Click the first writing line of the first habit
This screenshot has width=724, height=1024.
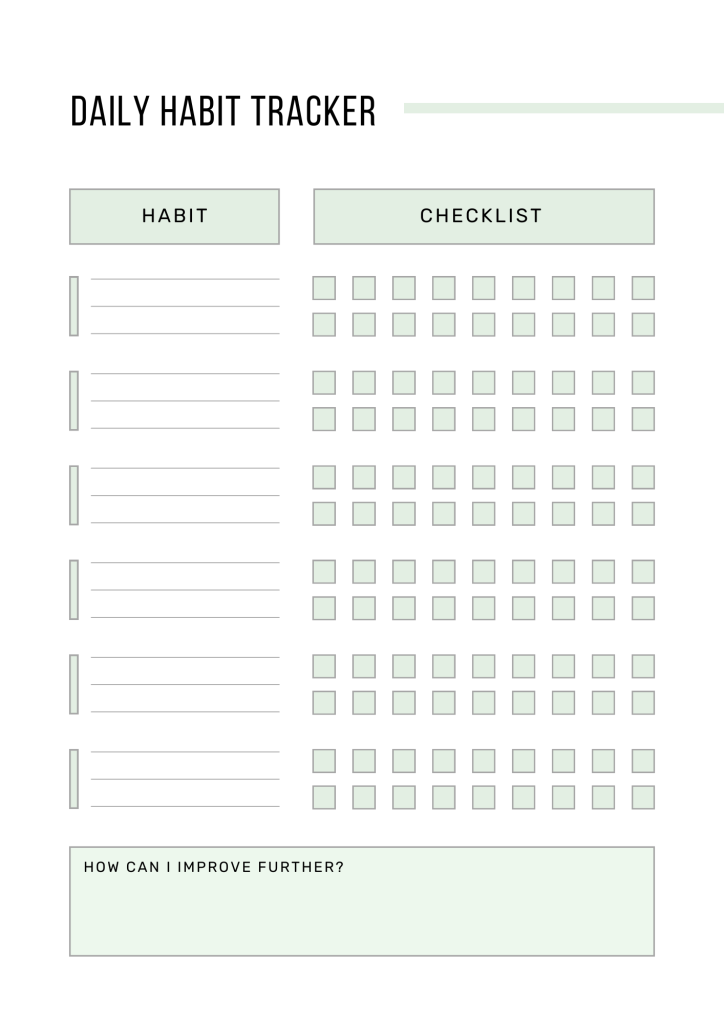[185, 277]
